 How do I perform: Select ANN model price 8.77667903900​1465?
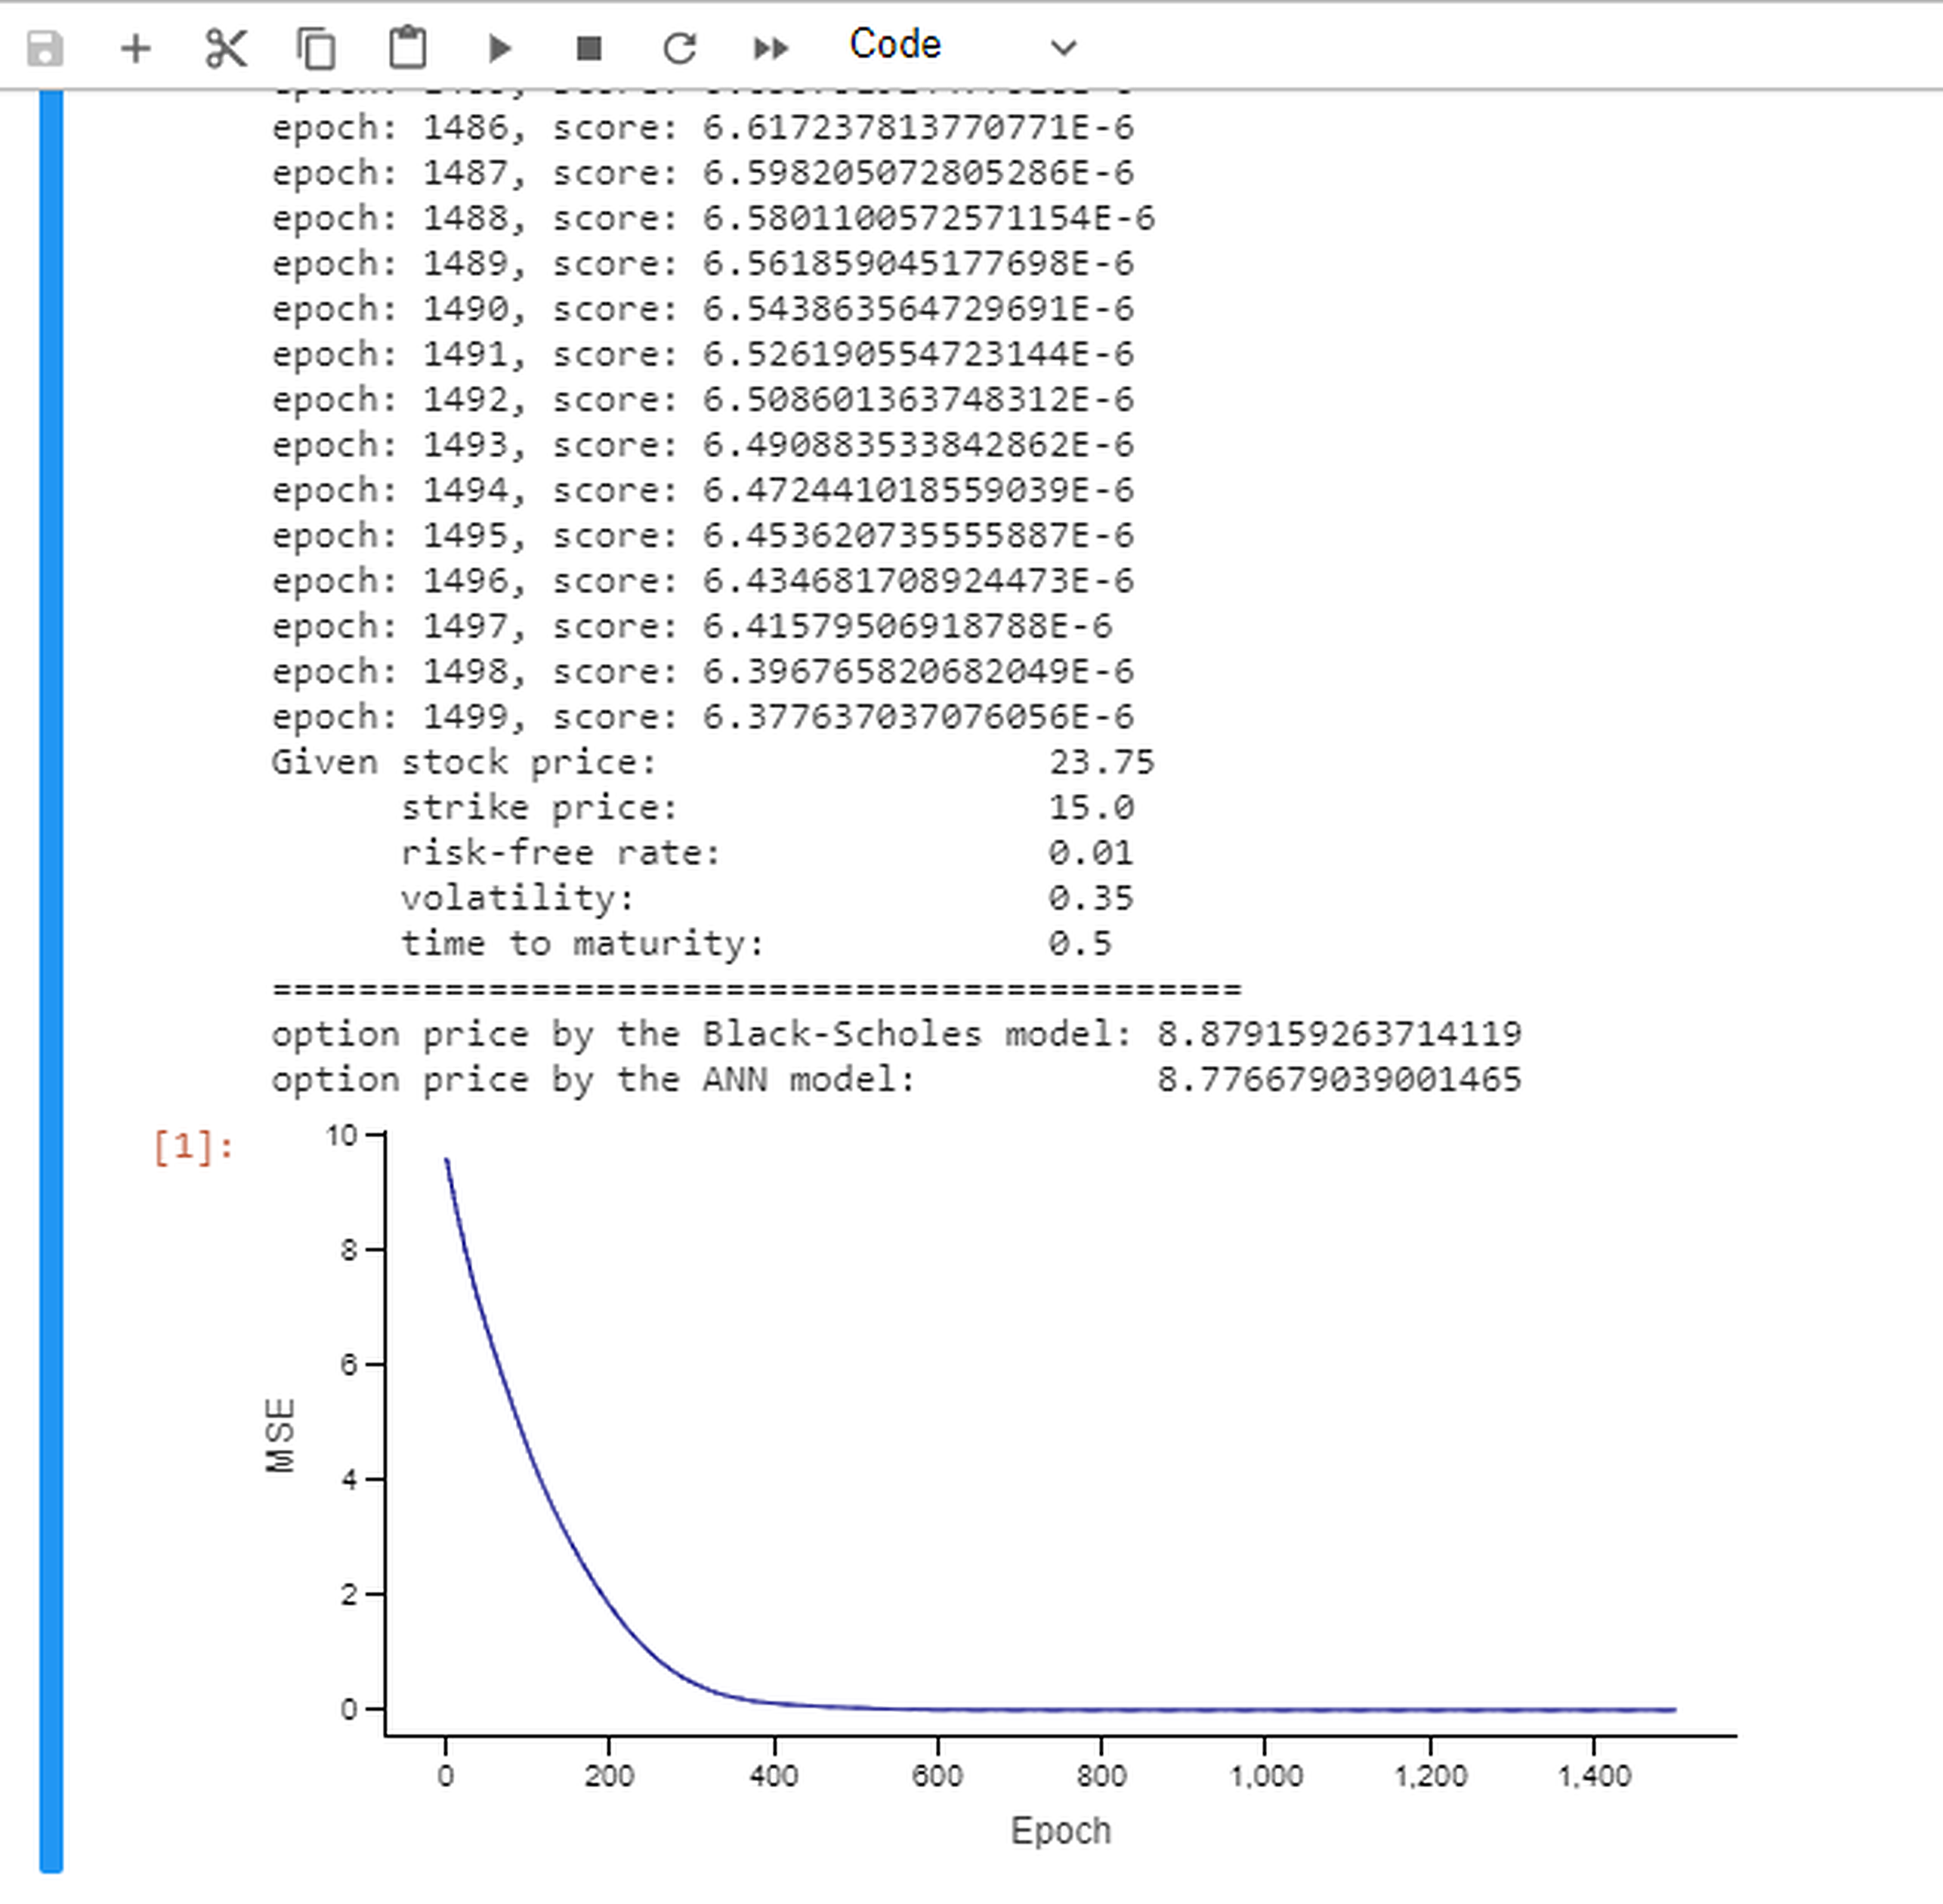(1339, 1079)
